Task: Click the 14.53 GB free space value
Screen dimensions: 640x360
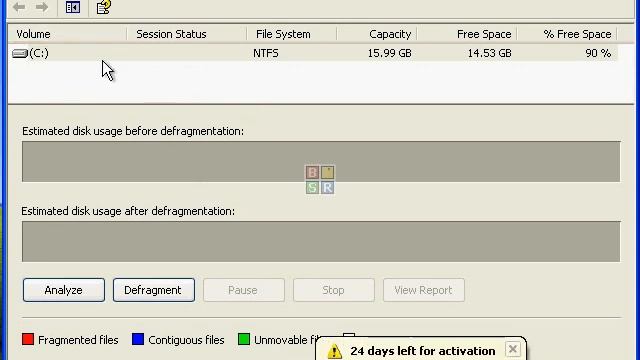Action: [489, 53]
